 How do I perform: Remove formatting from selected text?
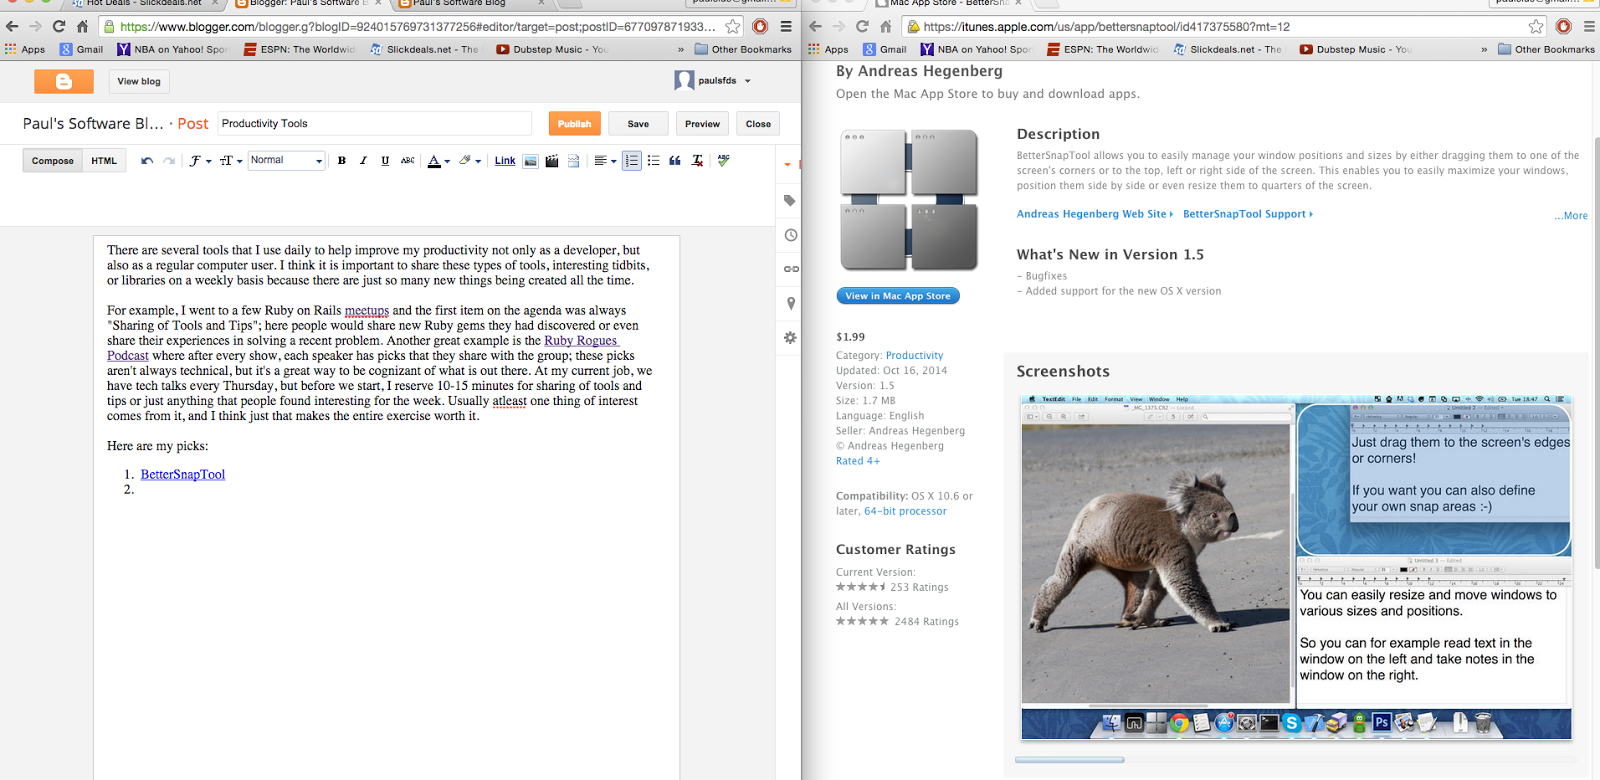point(697,160)
